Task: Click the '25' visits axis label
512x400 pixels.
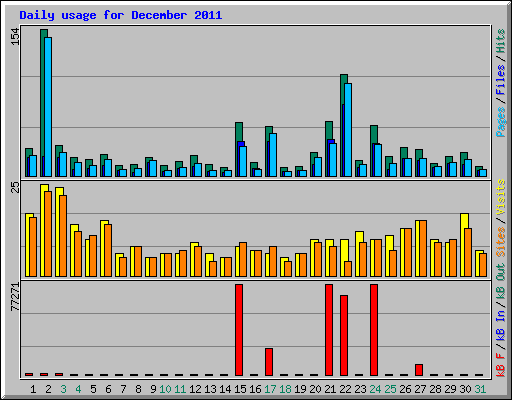Action: (x=15, y=187)
